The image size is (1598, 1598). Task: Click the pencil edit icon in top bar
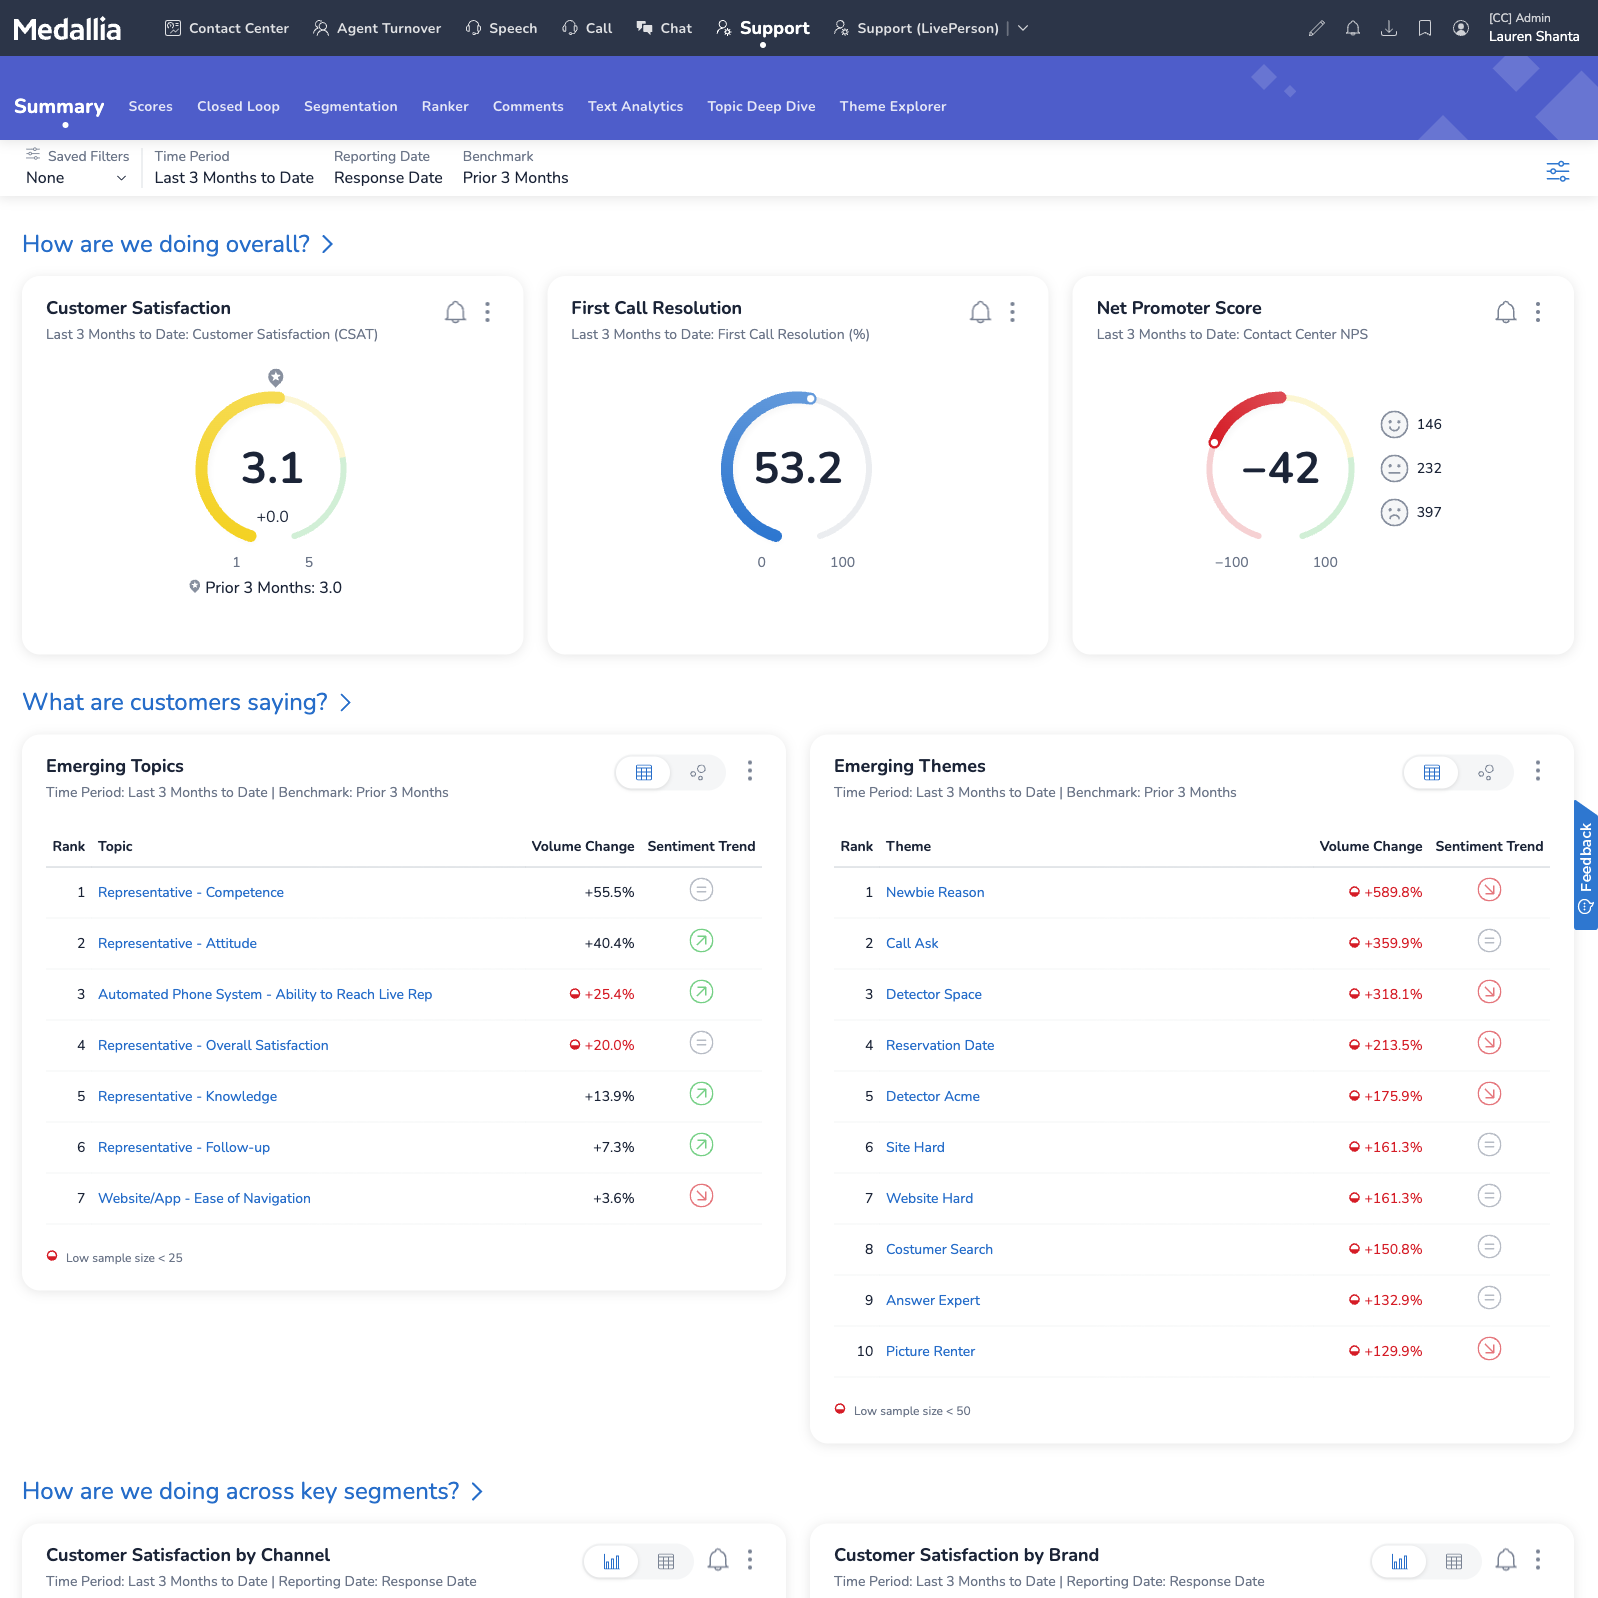click(1316, 28)
